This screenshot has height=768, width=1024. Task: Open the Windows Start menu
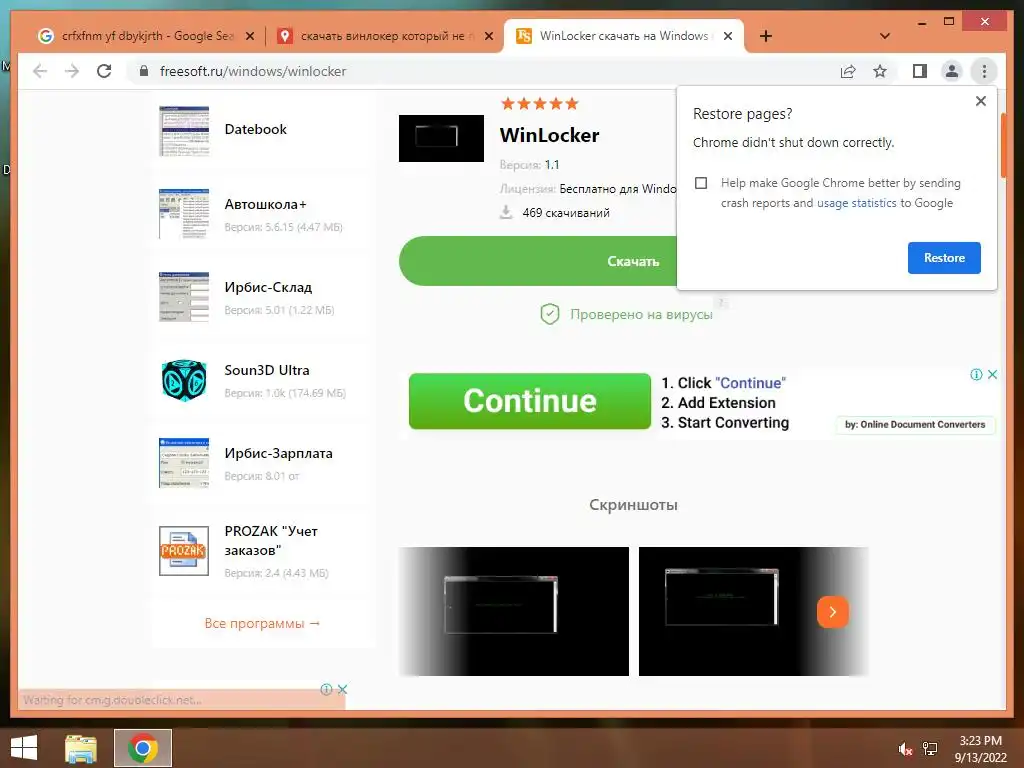(x=24, y=748)
